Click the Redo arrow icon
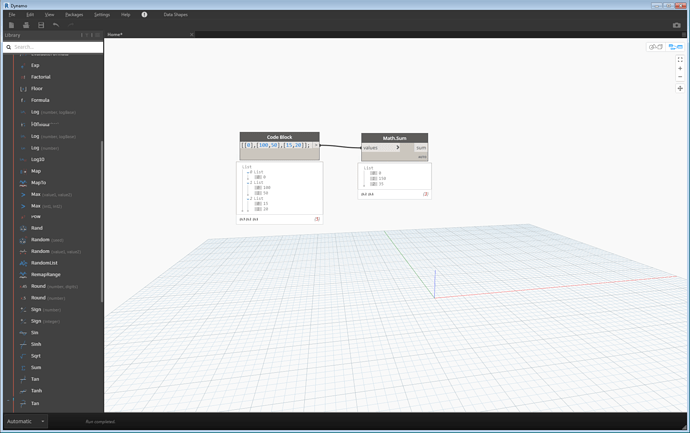 [x=70, y=25]
